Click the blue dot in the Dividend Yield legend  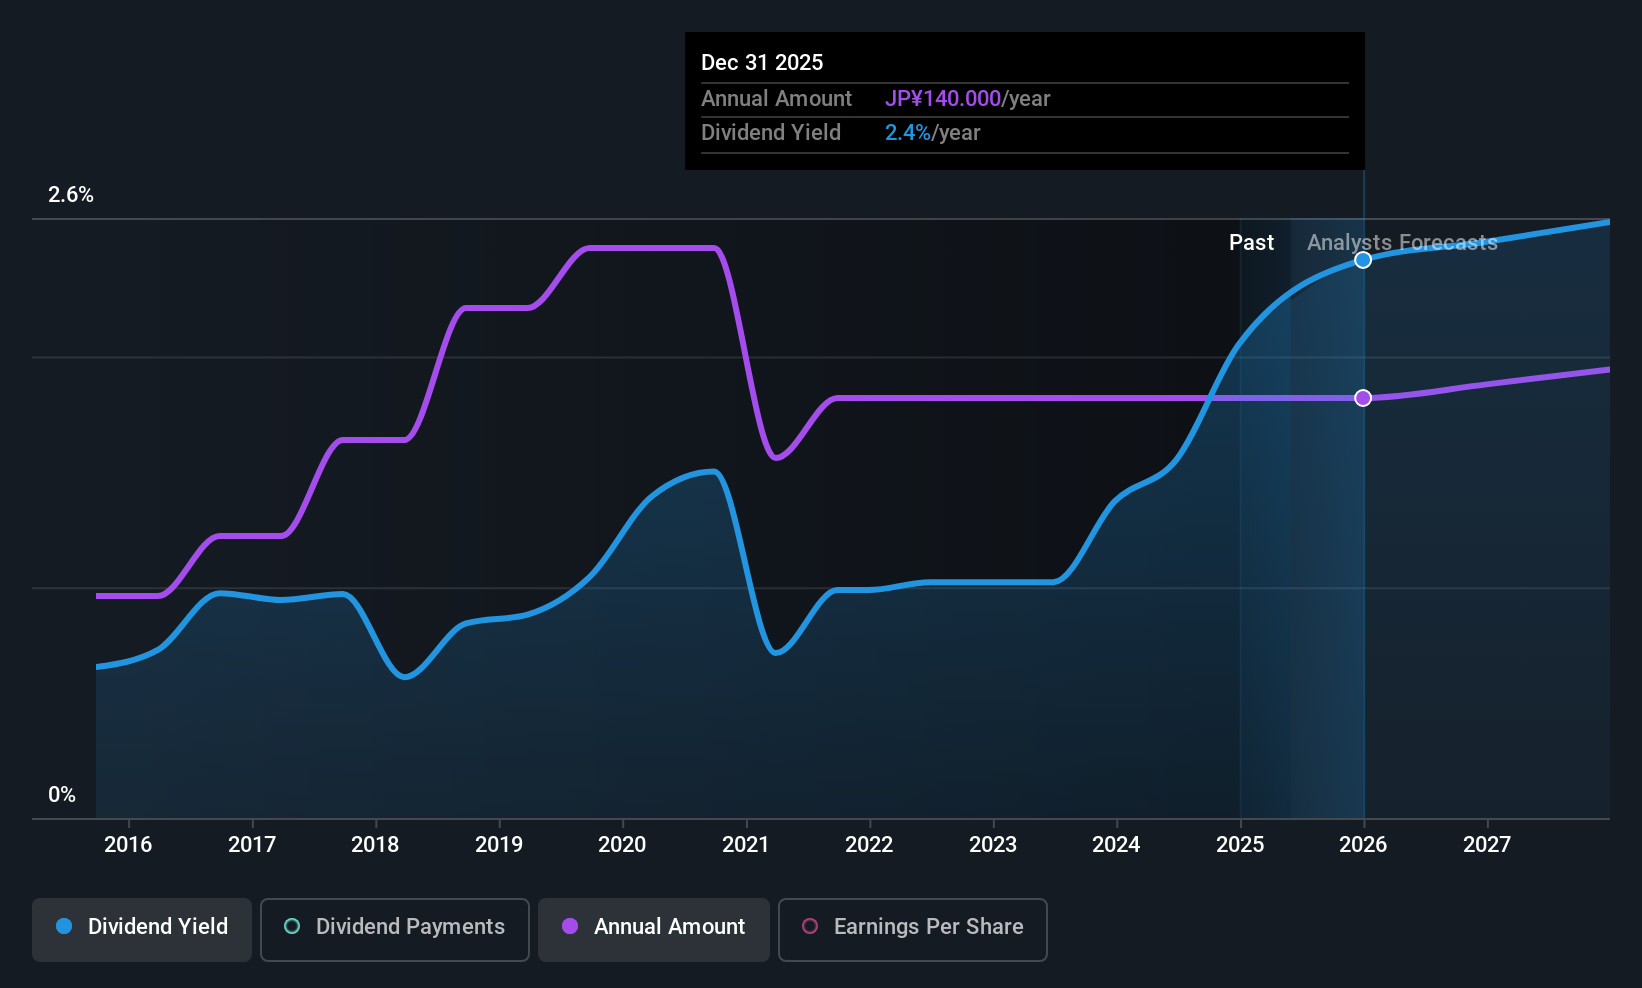(x=64, y=926)
